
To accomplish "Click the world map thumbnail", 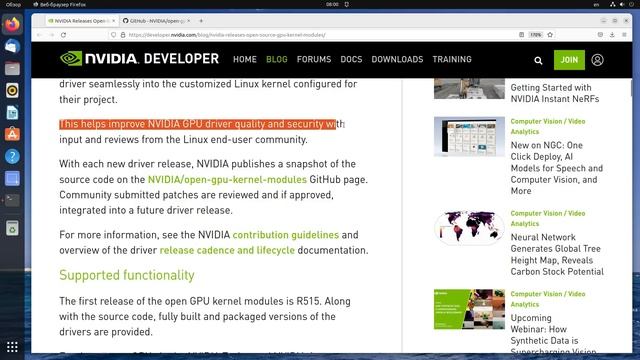I will (469, 227).
